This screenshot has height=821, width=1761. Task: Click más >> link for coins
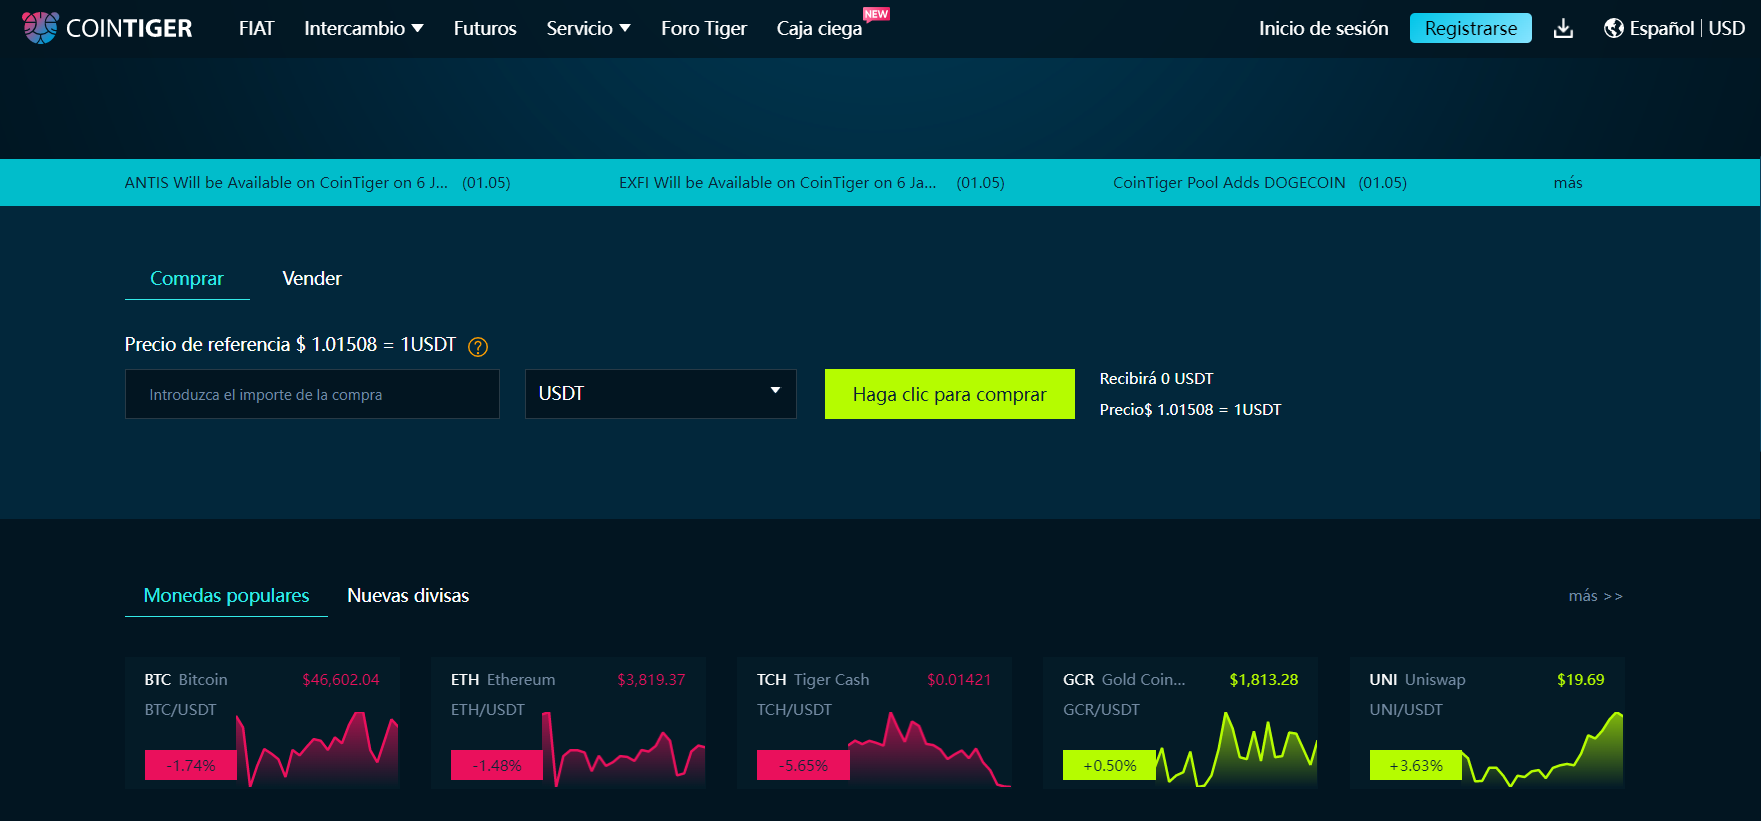1595,596
